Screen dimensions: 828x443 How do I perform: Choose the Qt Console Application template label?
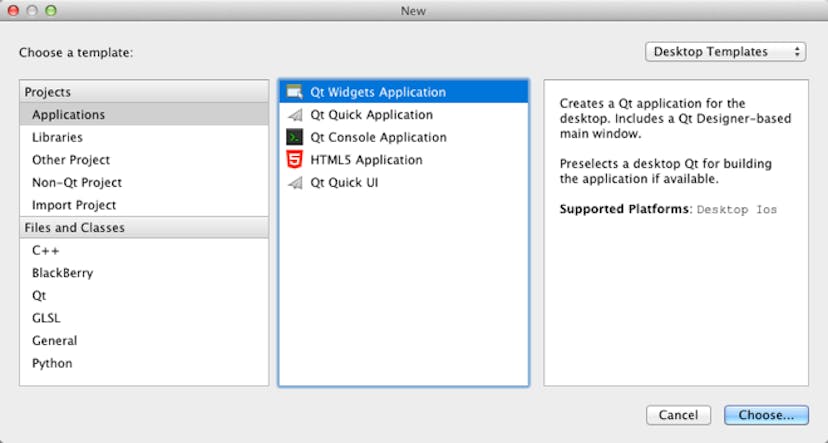(x=378, y=137)
